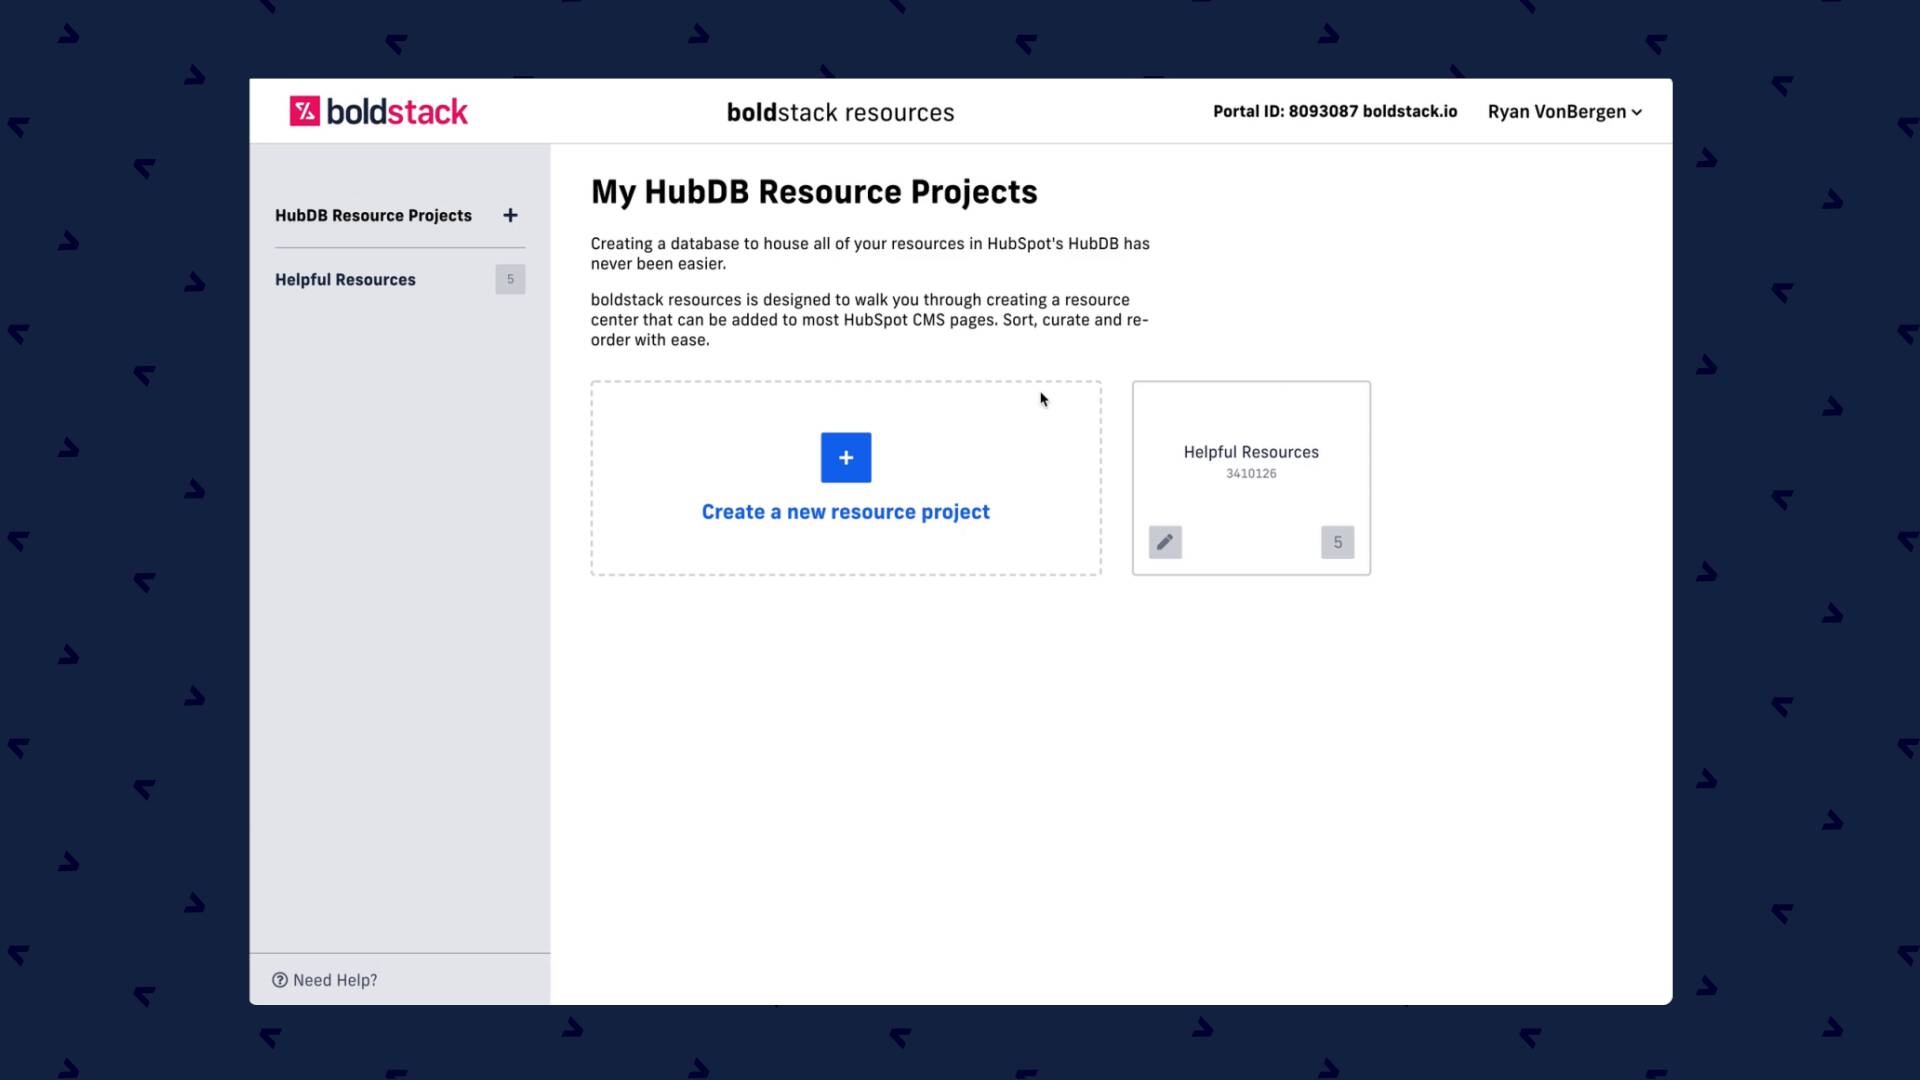Click the boldstack logo

[x=379, y=111]
